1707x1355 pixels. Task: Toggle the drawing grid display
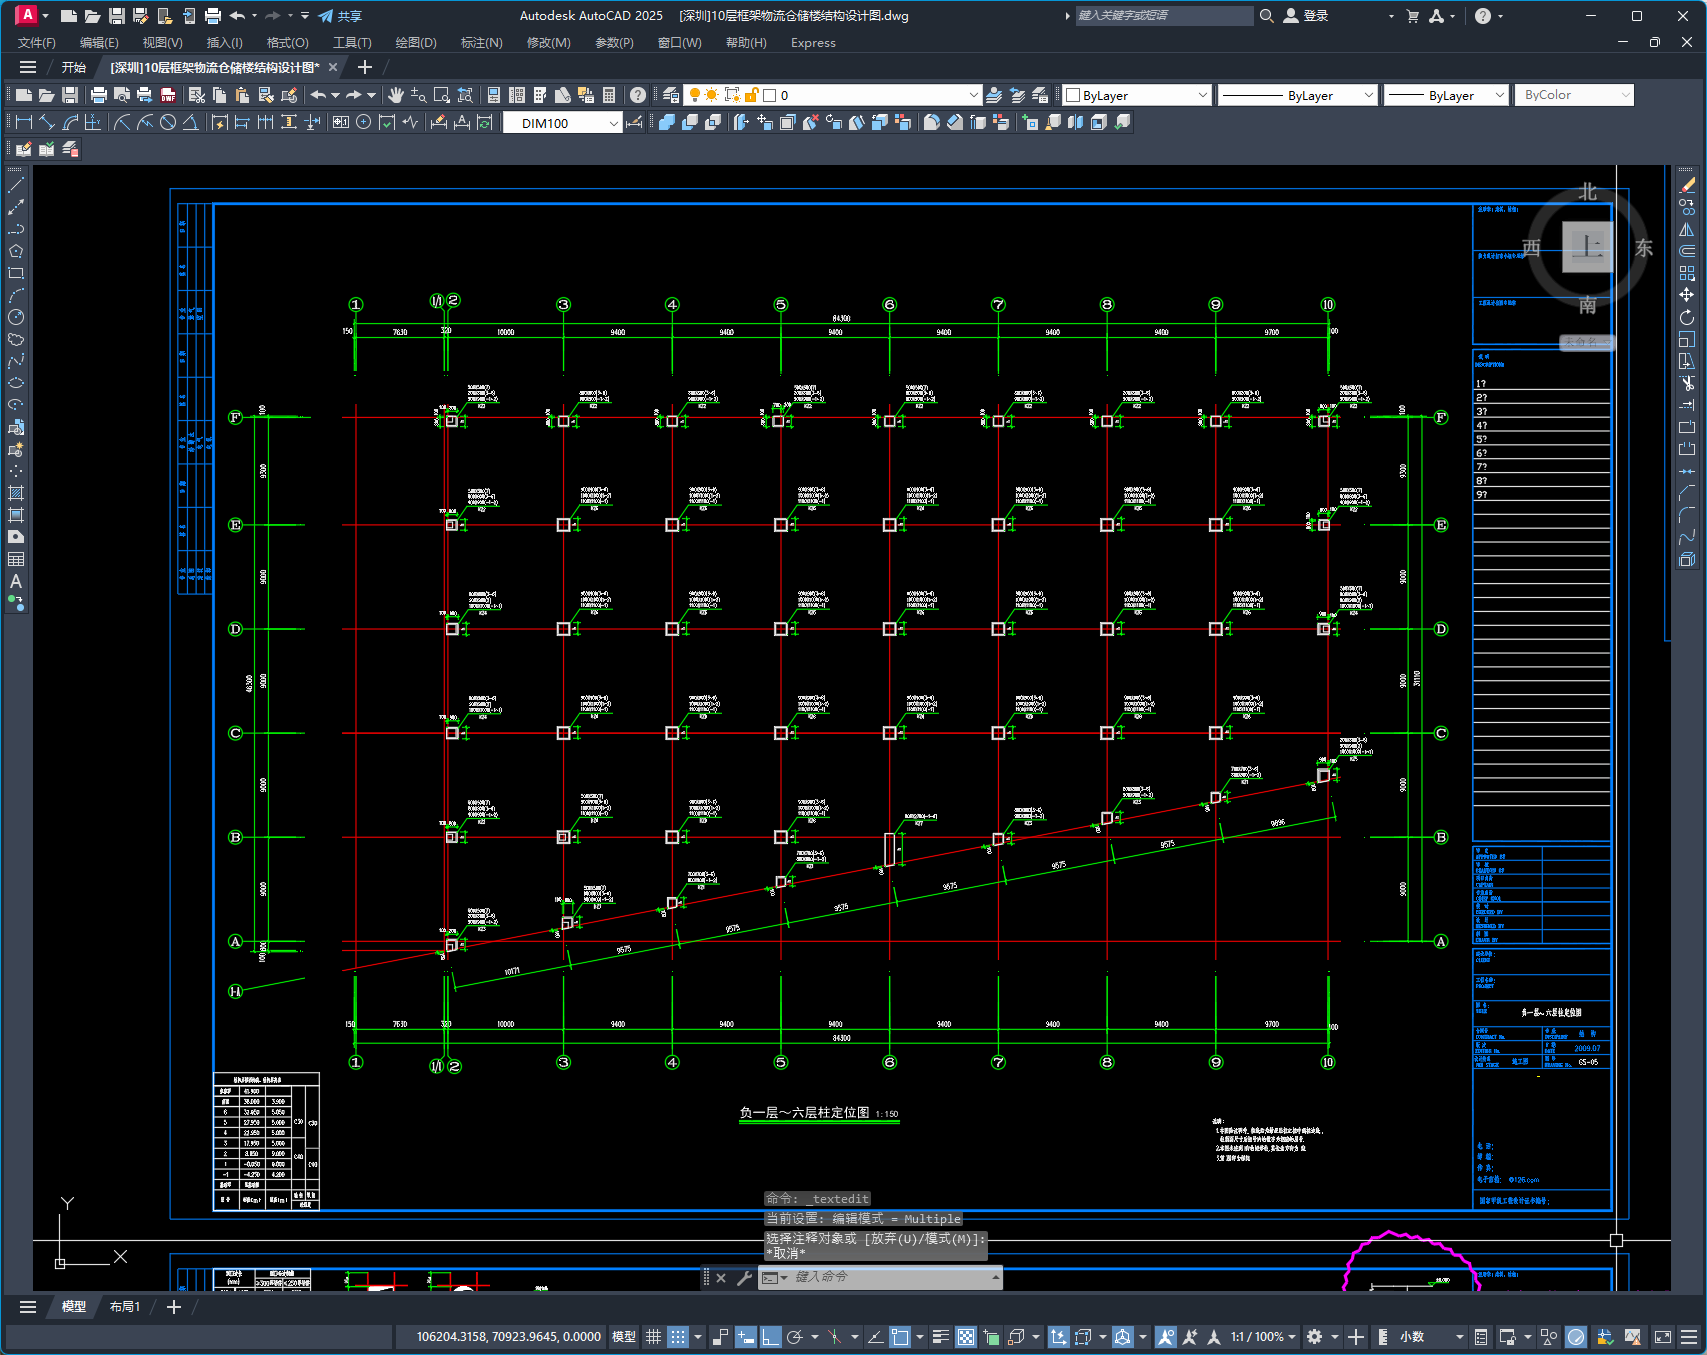tap(653, 1337)
